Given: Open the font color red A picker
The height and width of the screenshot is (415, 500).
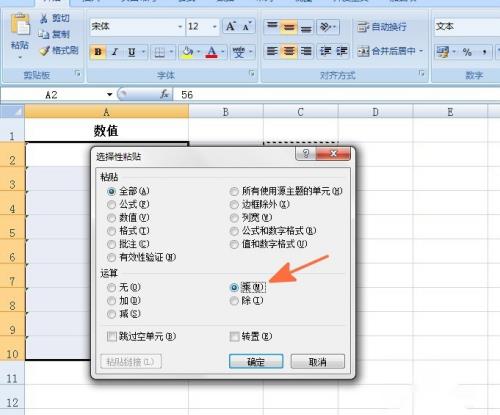Looking at the screenshot, I should click(212, 52).
